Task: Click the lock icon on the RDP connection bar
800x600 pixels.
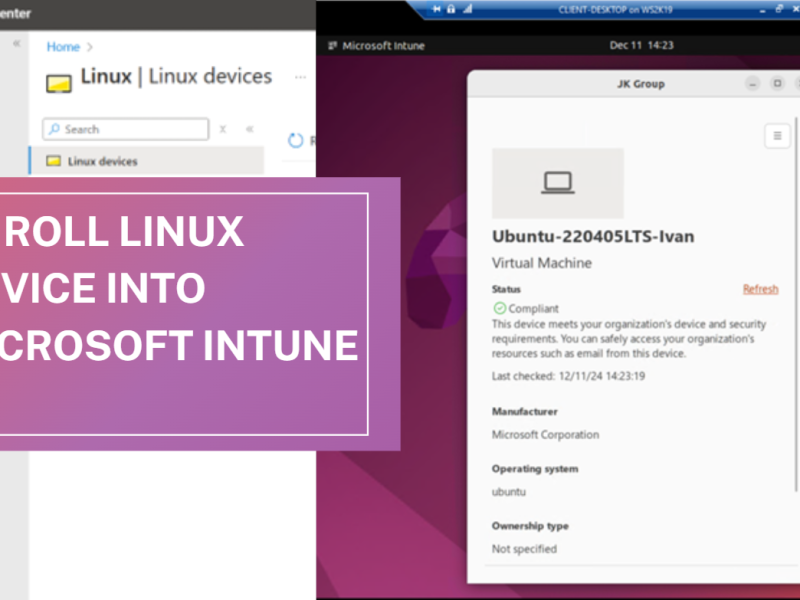Action: click(450, 9)
